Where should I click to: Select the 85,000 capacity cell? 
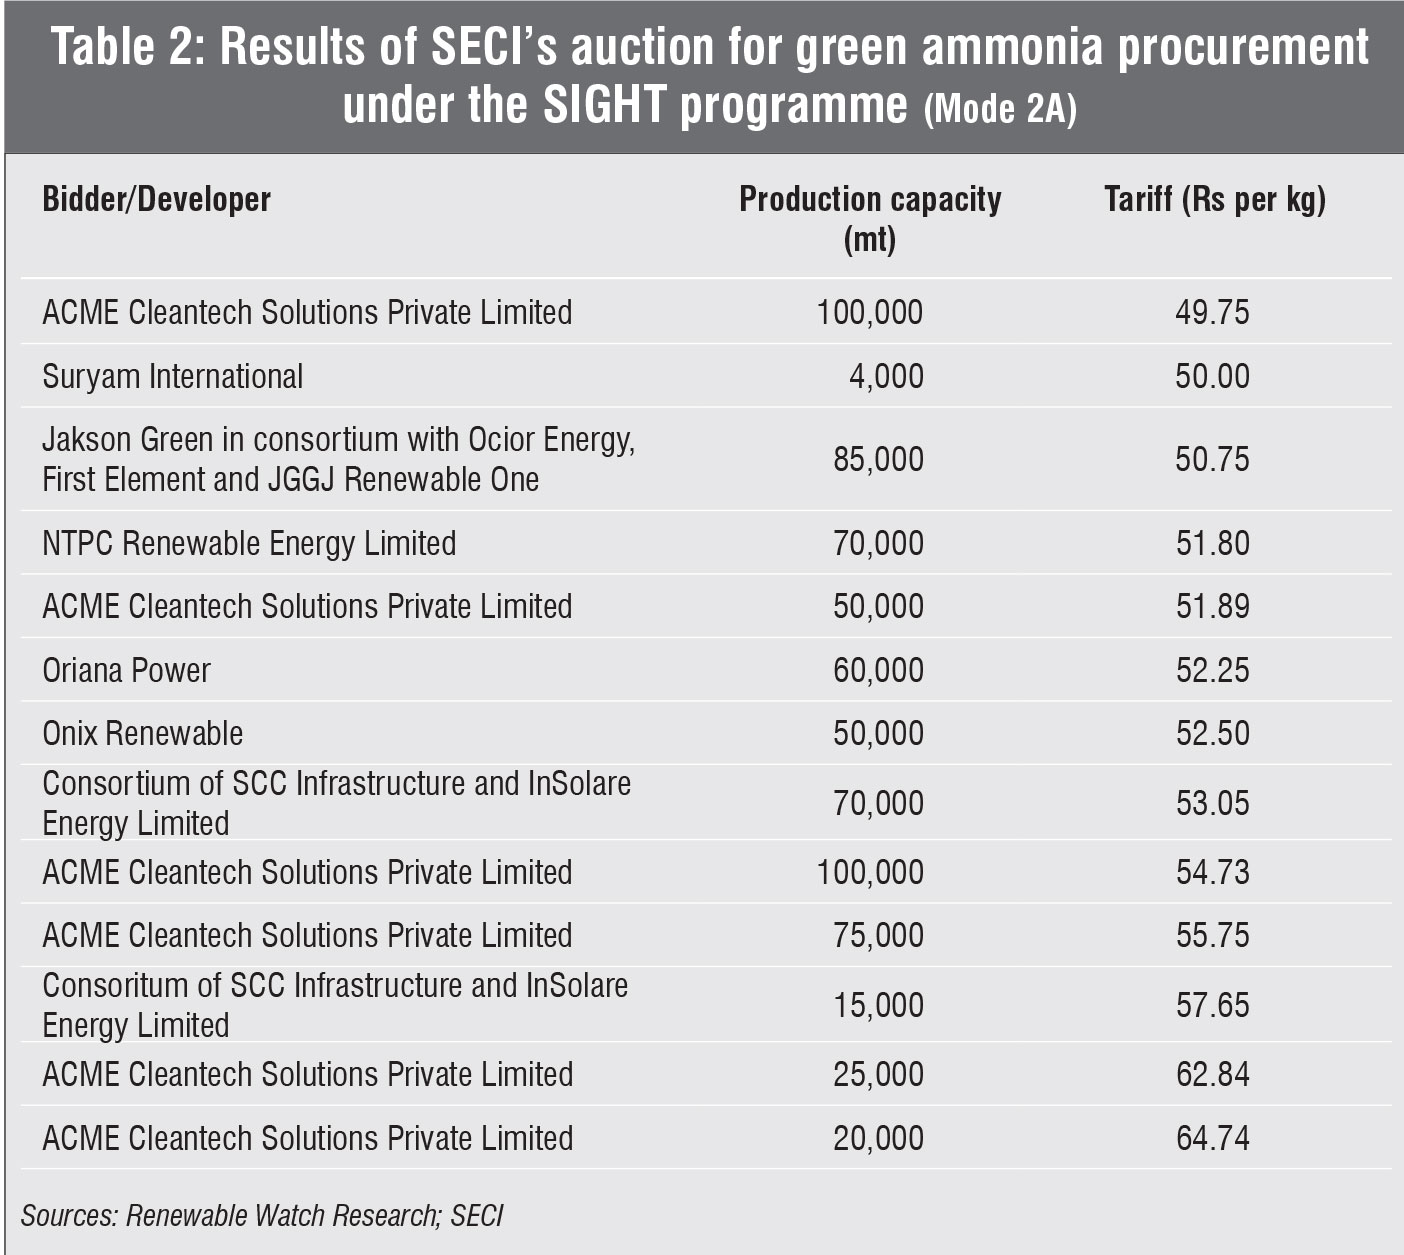click(878, 459)
